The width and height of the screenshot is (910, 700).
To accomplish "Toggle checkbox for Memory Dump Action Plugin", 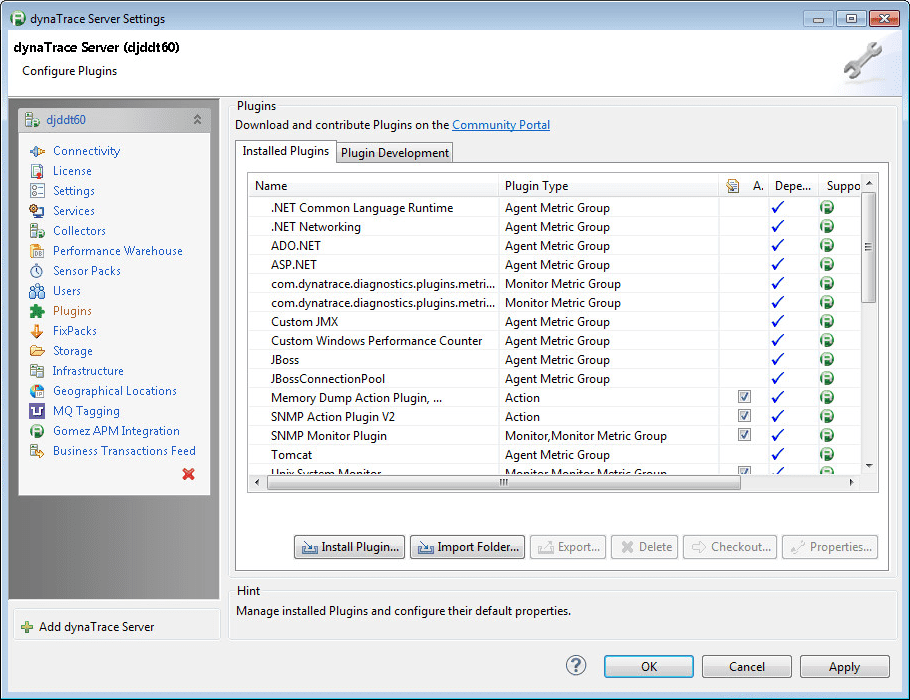I will point(744,396).
